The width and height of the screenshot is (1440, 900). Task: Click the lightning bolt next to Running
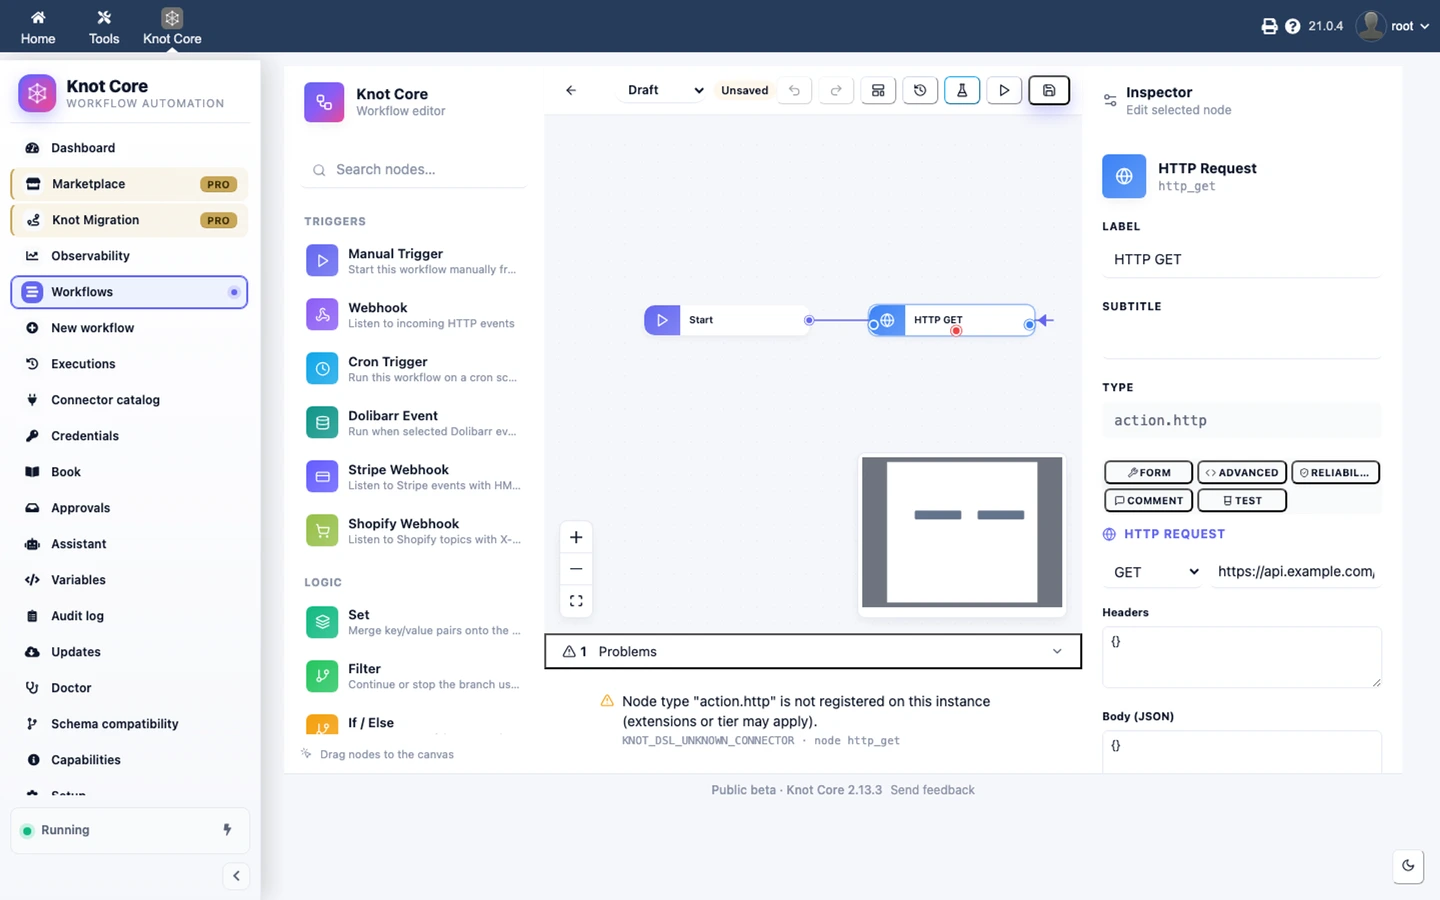pos(227,830)
